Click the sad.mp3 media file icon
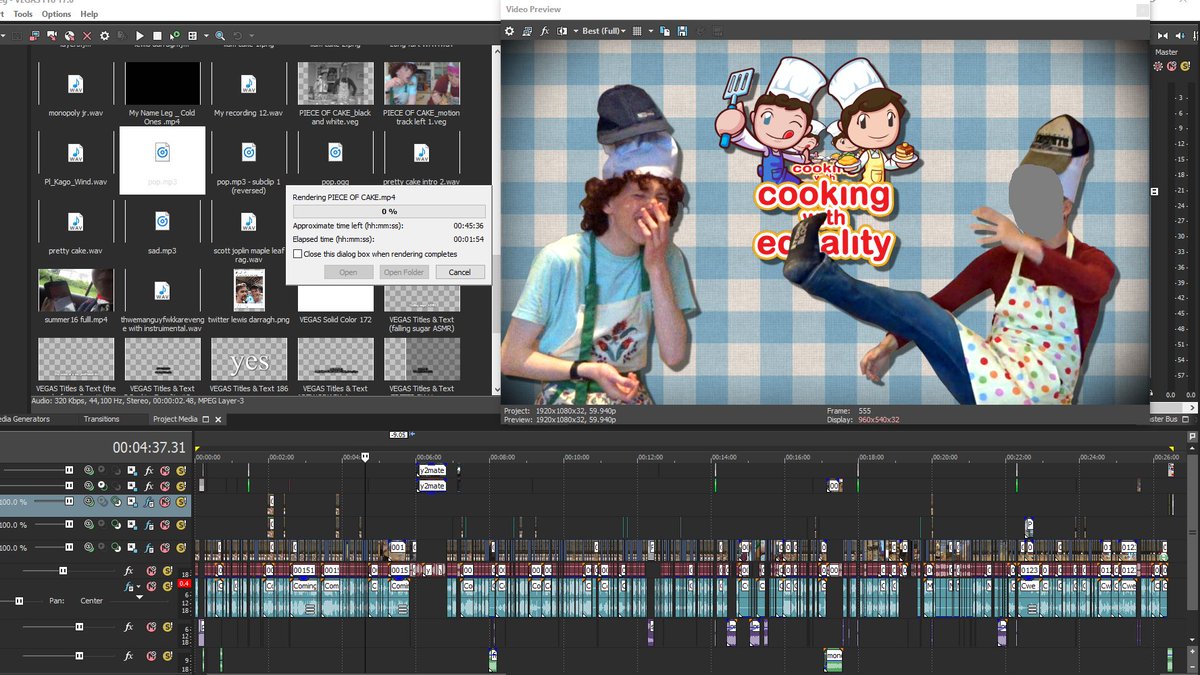Viewport: 1200px width, 675px height. click(x=162, y=221)
